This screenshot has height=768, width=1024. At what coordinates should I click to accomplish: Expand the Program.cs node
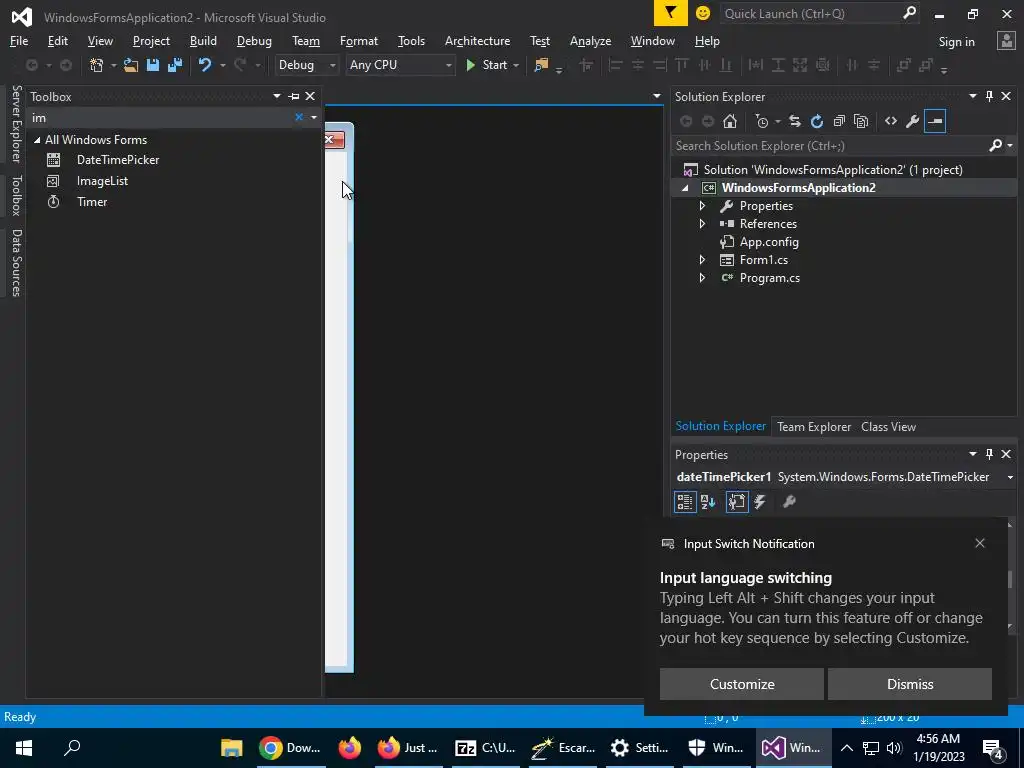click(703, 278)
